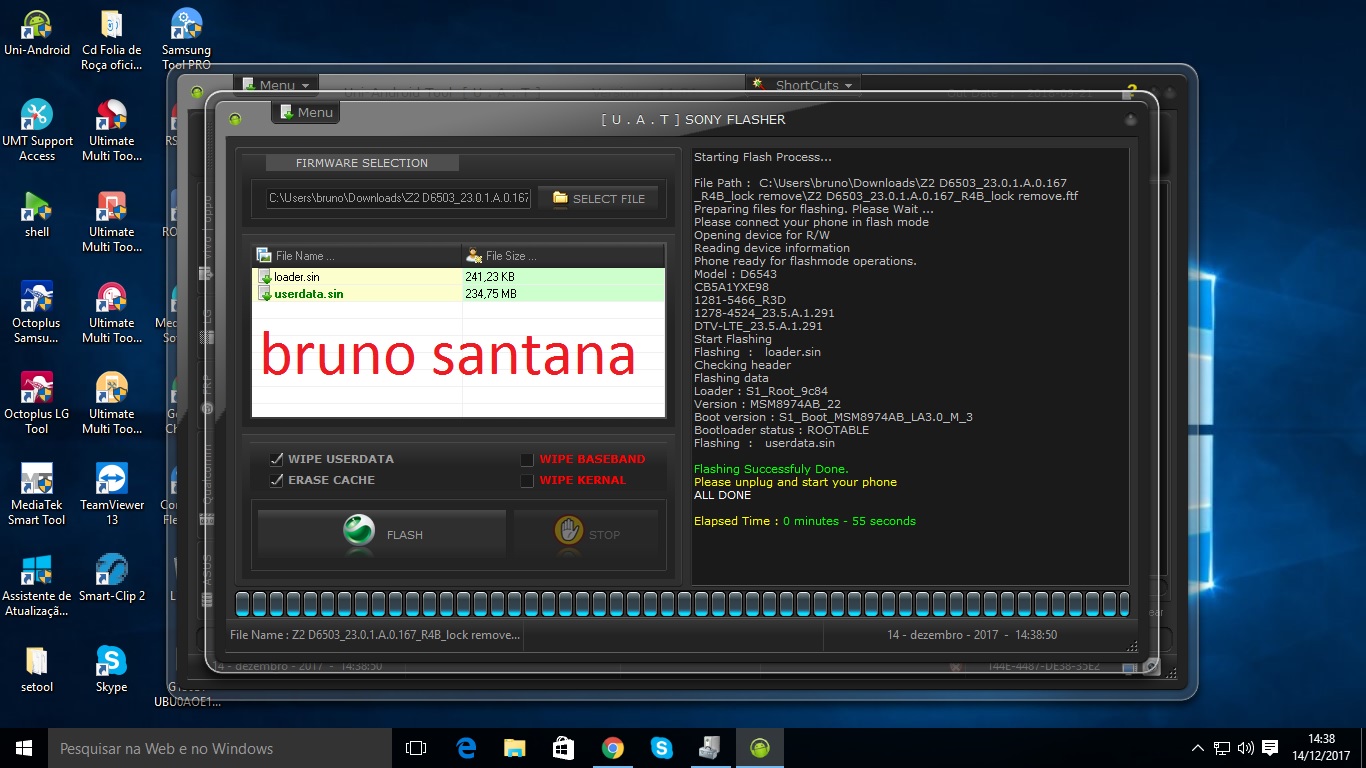
Task: Enable WIPE BASEBAND checkbox
Action: point(527,459)
